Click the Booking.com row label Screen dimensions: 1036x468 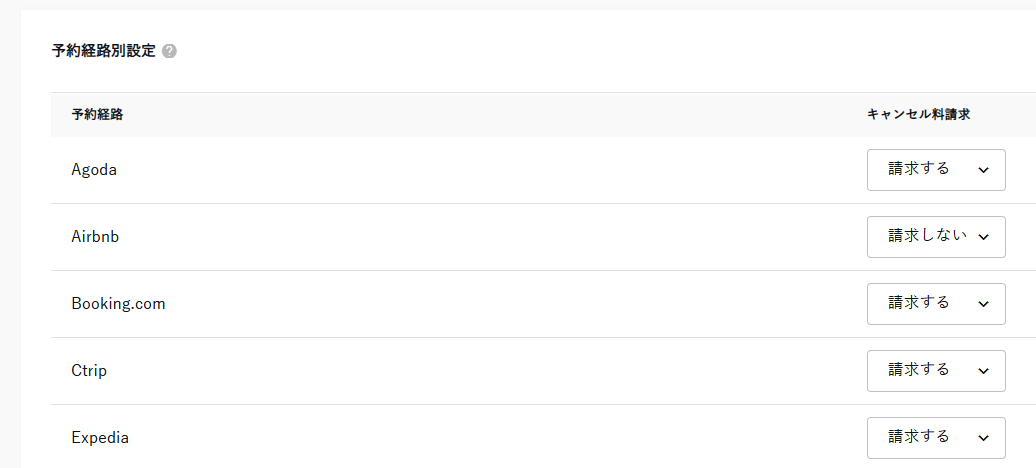118,304
